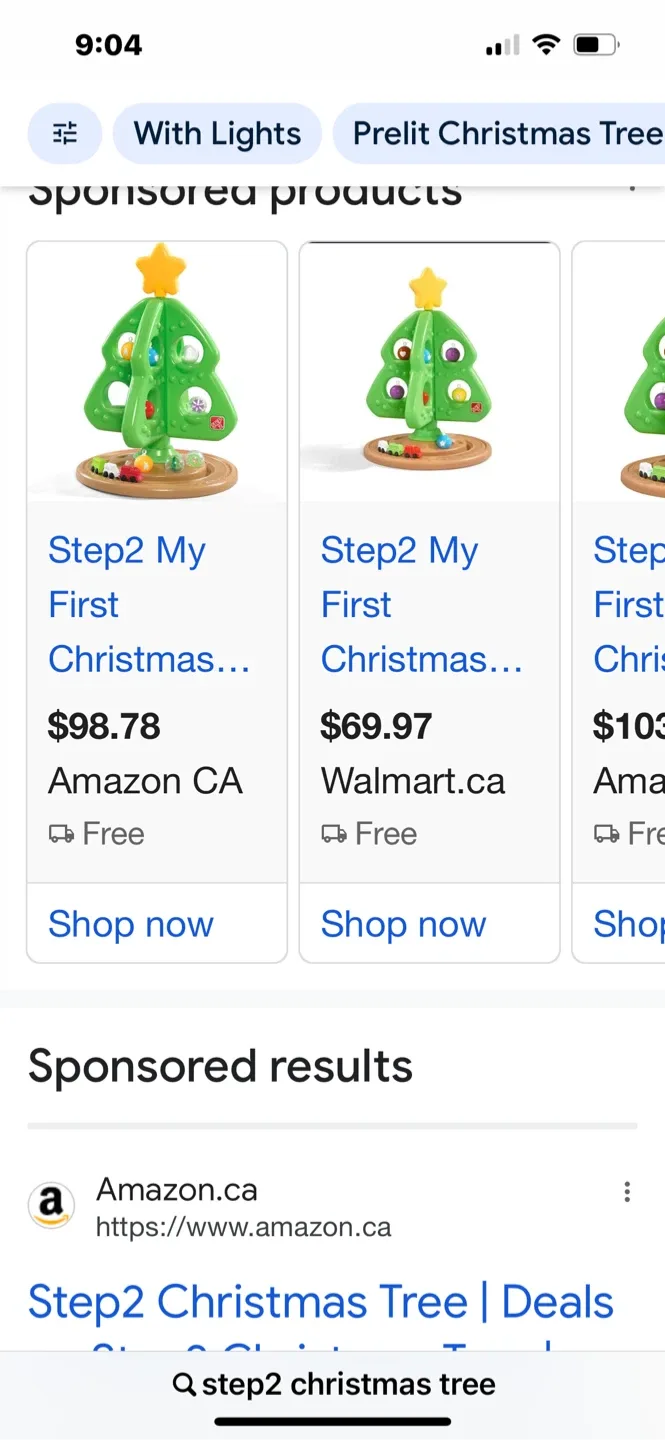665x1440 pixels.
Task: Toggle the Prelit Christmas Tree filter
Action: tap(500, 133)
